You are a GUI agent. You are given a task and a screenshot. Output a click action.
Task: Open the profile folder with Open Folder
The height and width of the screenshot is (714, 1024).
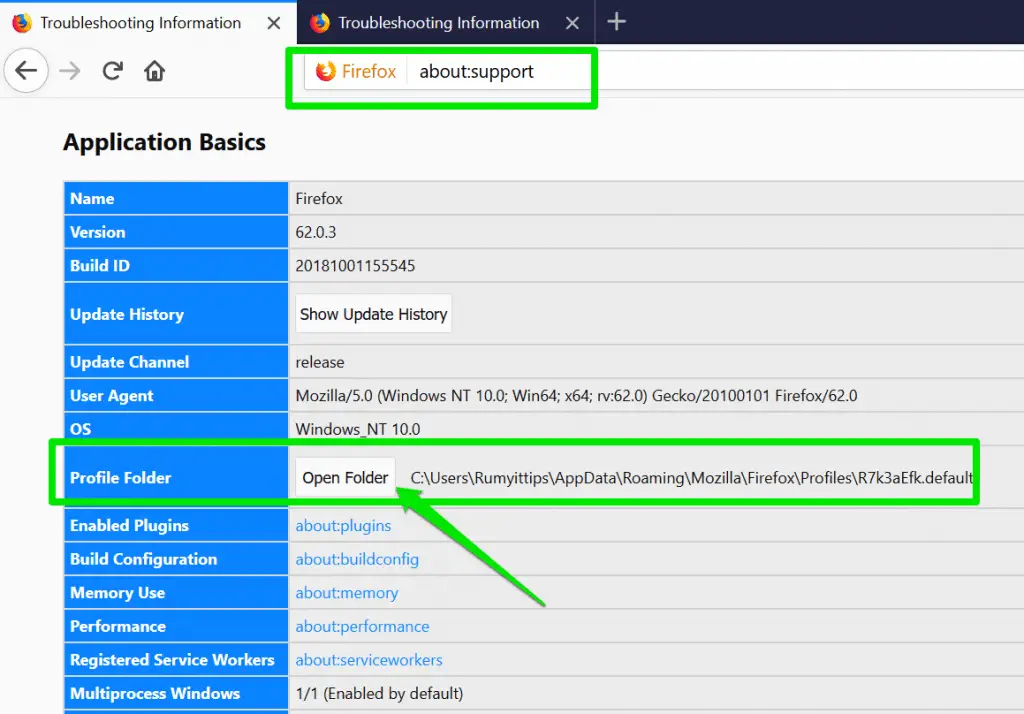point(345,478)
